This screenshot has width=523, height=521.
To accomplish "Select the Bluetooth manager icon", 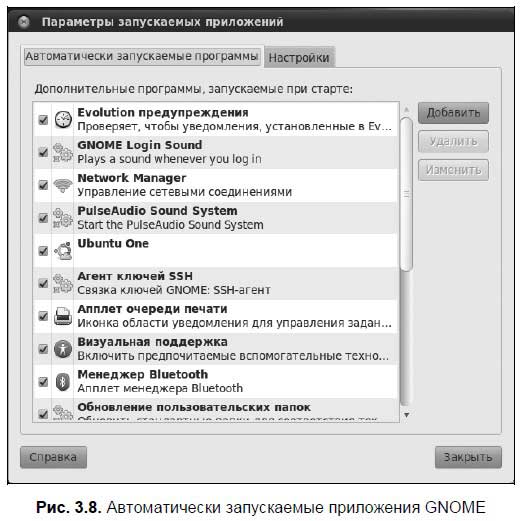I will tap(63, 381).
